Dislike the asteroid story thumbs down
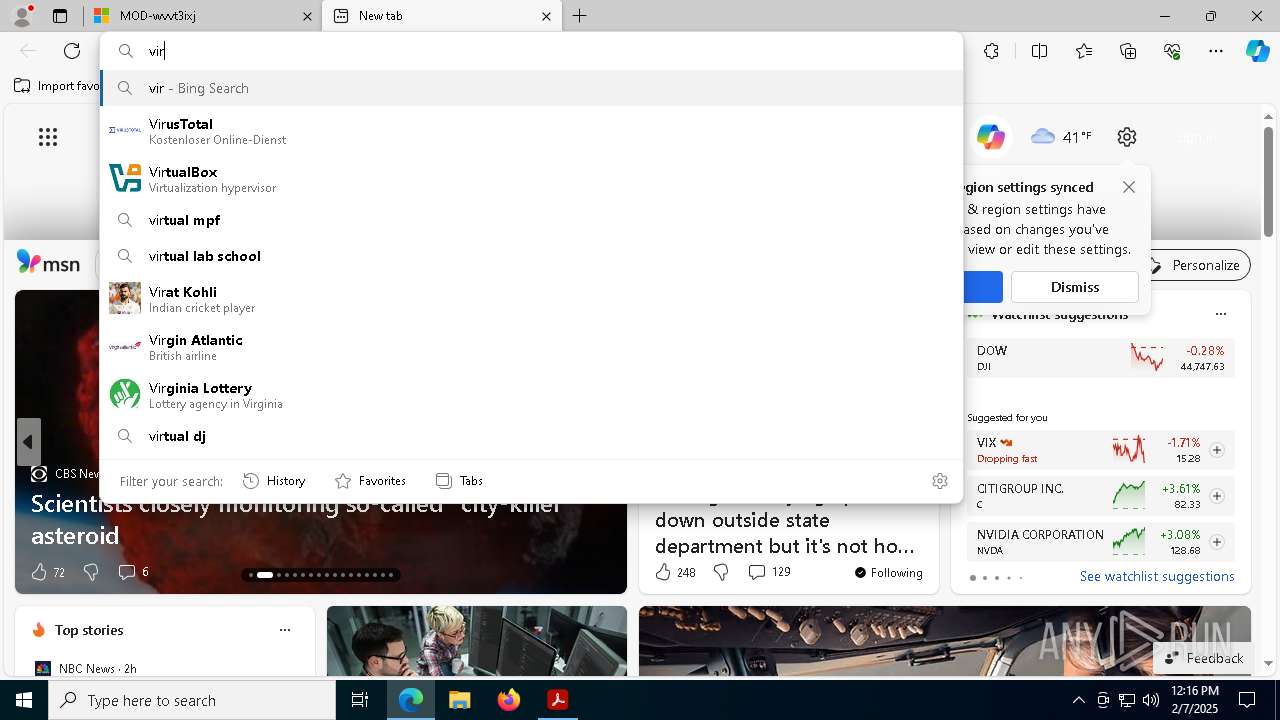 (91, 572)
